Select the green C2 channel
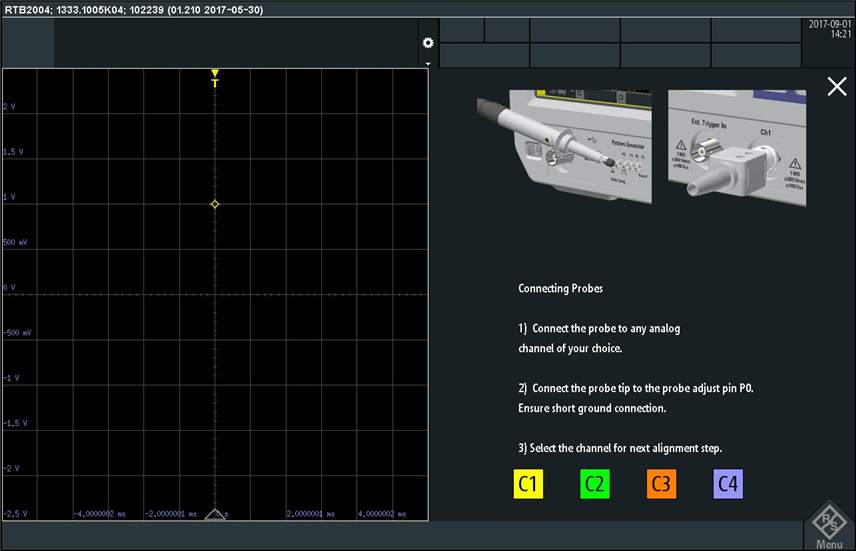The width and height of the screenshot is (856, 551). coord(594,485)
